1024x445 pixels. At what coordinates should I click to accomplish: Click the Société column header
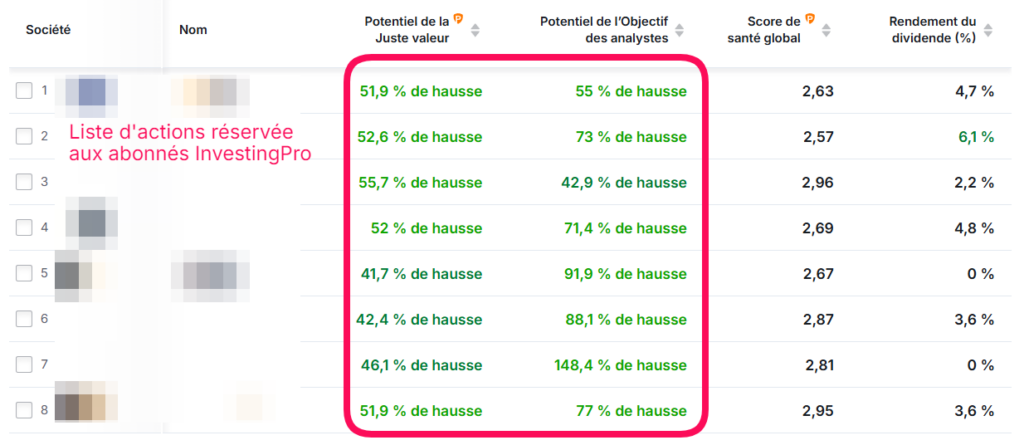(x=48, y=30)
